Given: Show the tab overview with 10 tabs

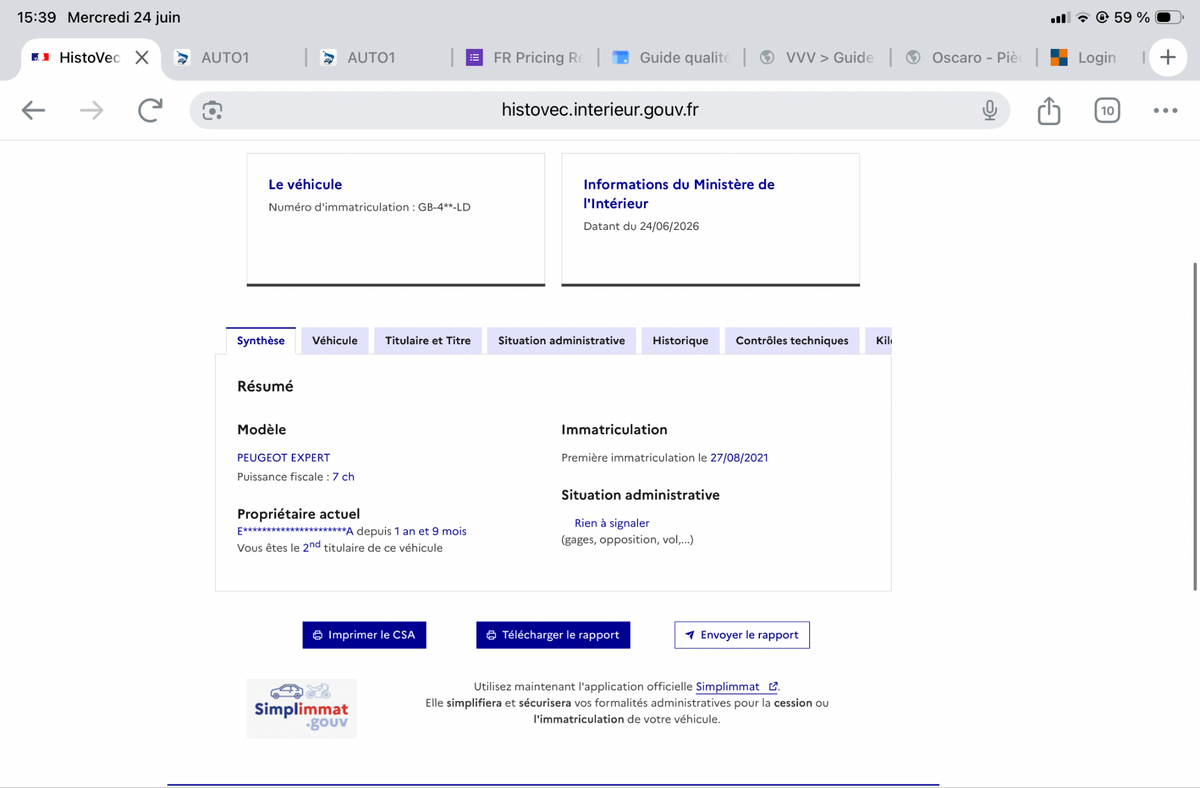Looking at the screenshot, I should tap(1107, 111).
